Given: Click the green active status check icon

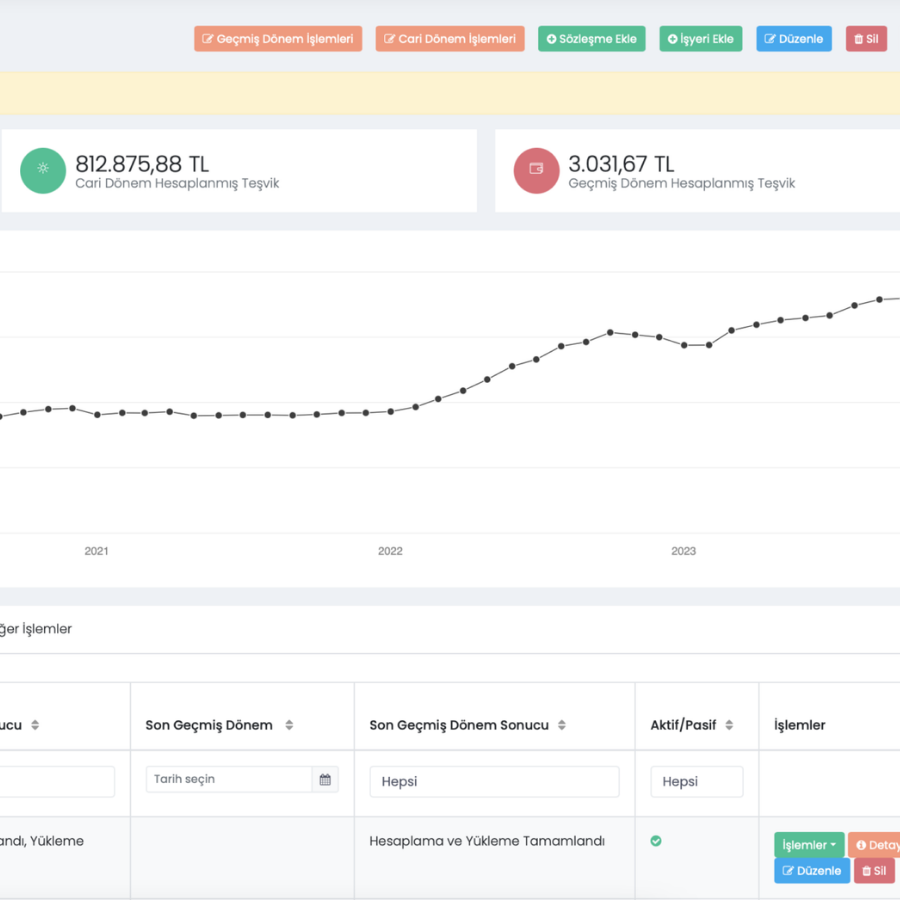Looking at the screenshot, I should pyautogui.click(x=656, y=841).
